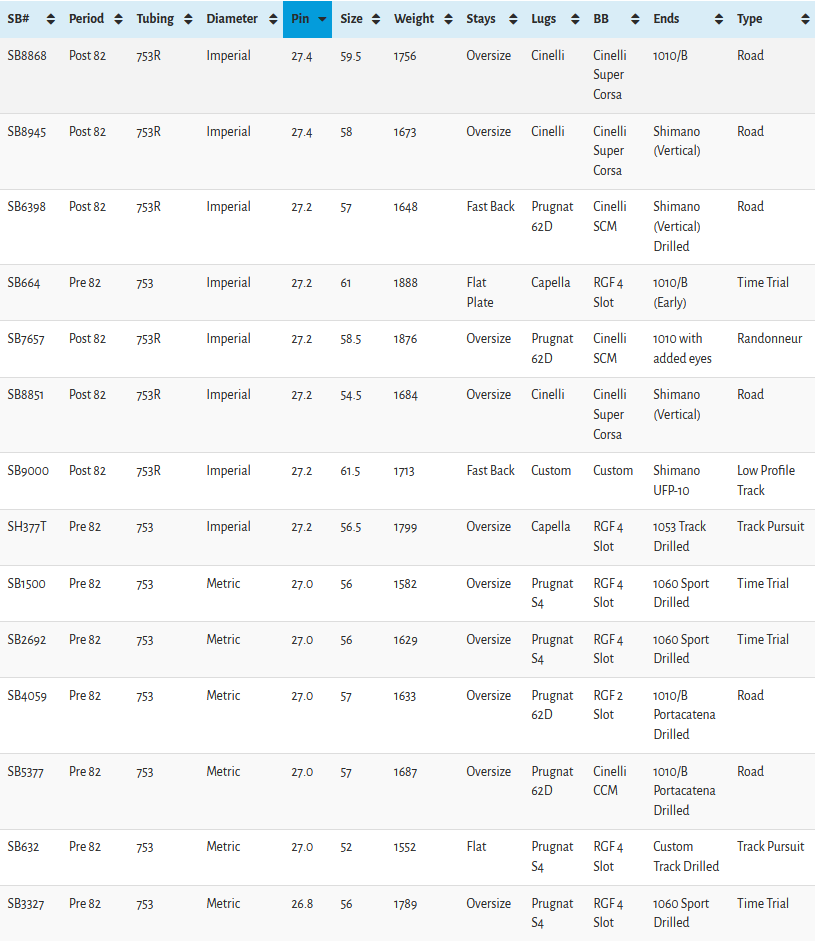Click the sort arrows next to Lugs
The width and height of the screenshot is (817, 941).
coord(576,19)
